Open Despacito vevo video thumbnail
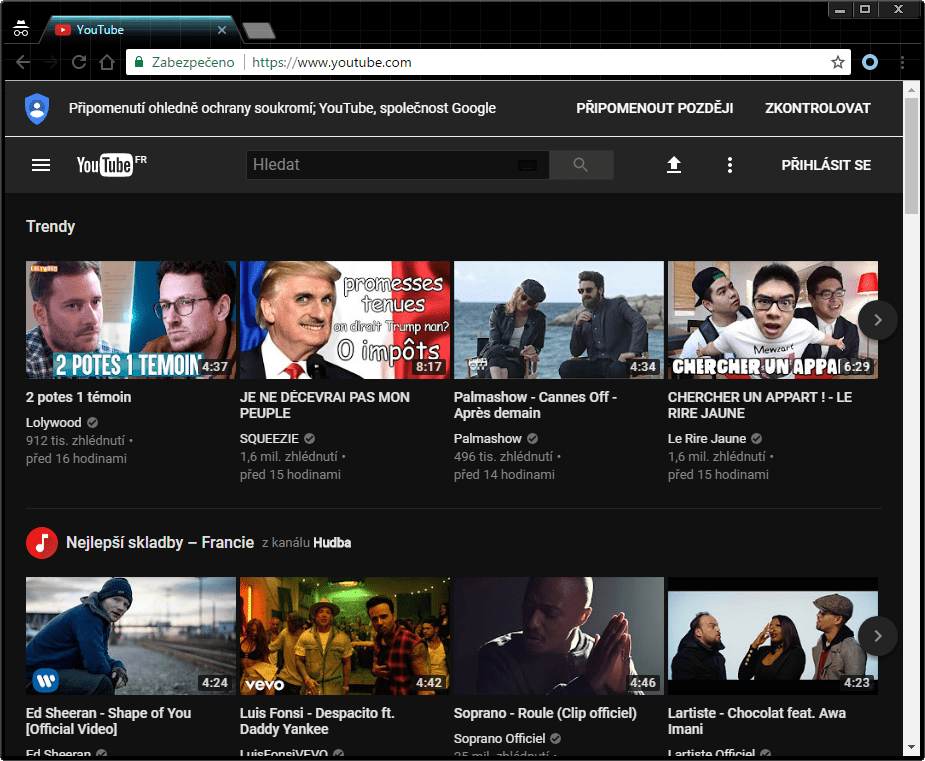925x761 pixels. point(345,636)
